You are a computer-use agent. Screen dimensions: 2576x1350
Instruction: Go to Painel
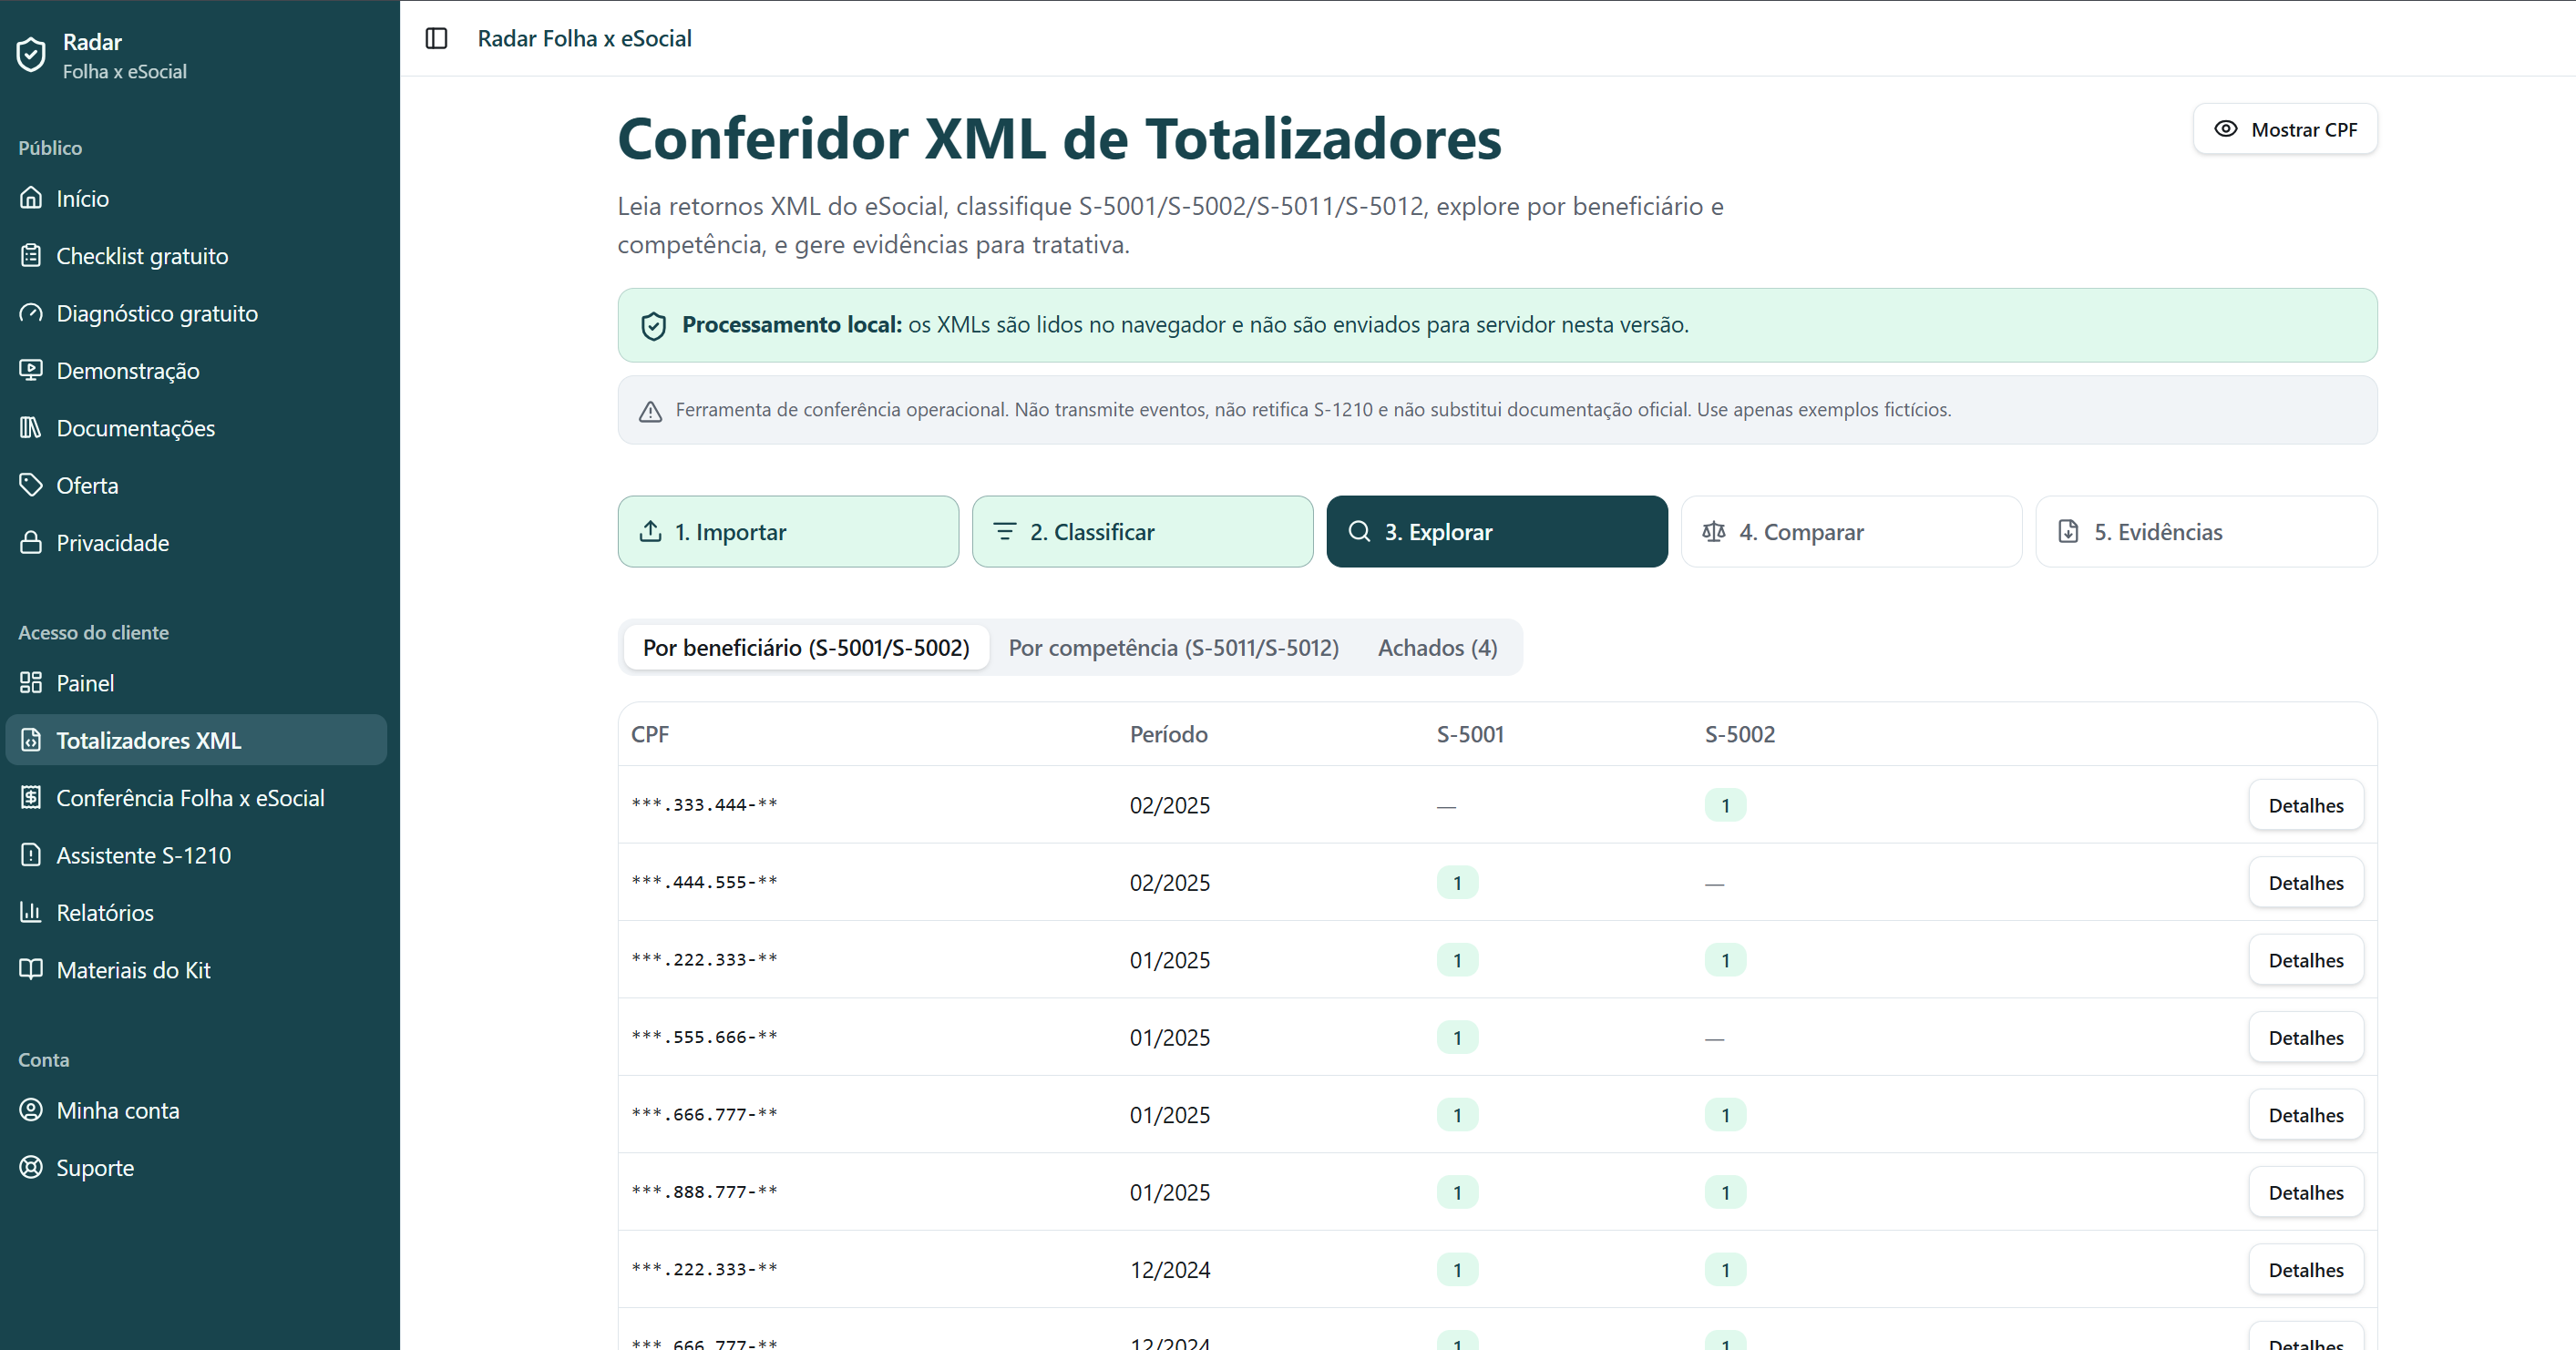(196, 683)
